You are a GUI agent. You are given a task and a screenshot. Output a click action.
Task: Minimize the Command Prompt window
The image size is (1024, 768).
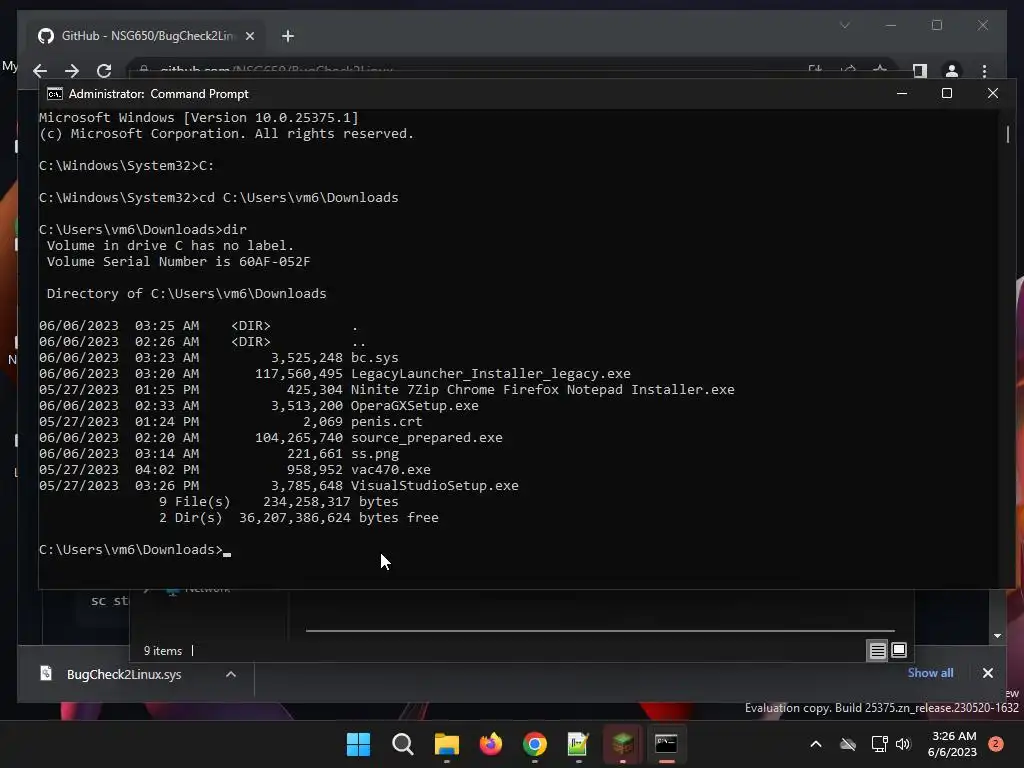902,93
